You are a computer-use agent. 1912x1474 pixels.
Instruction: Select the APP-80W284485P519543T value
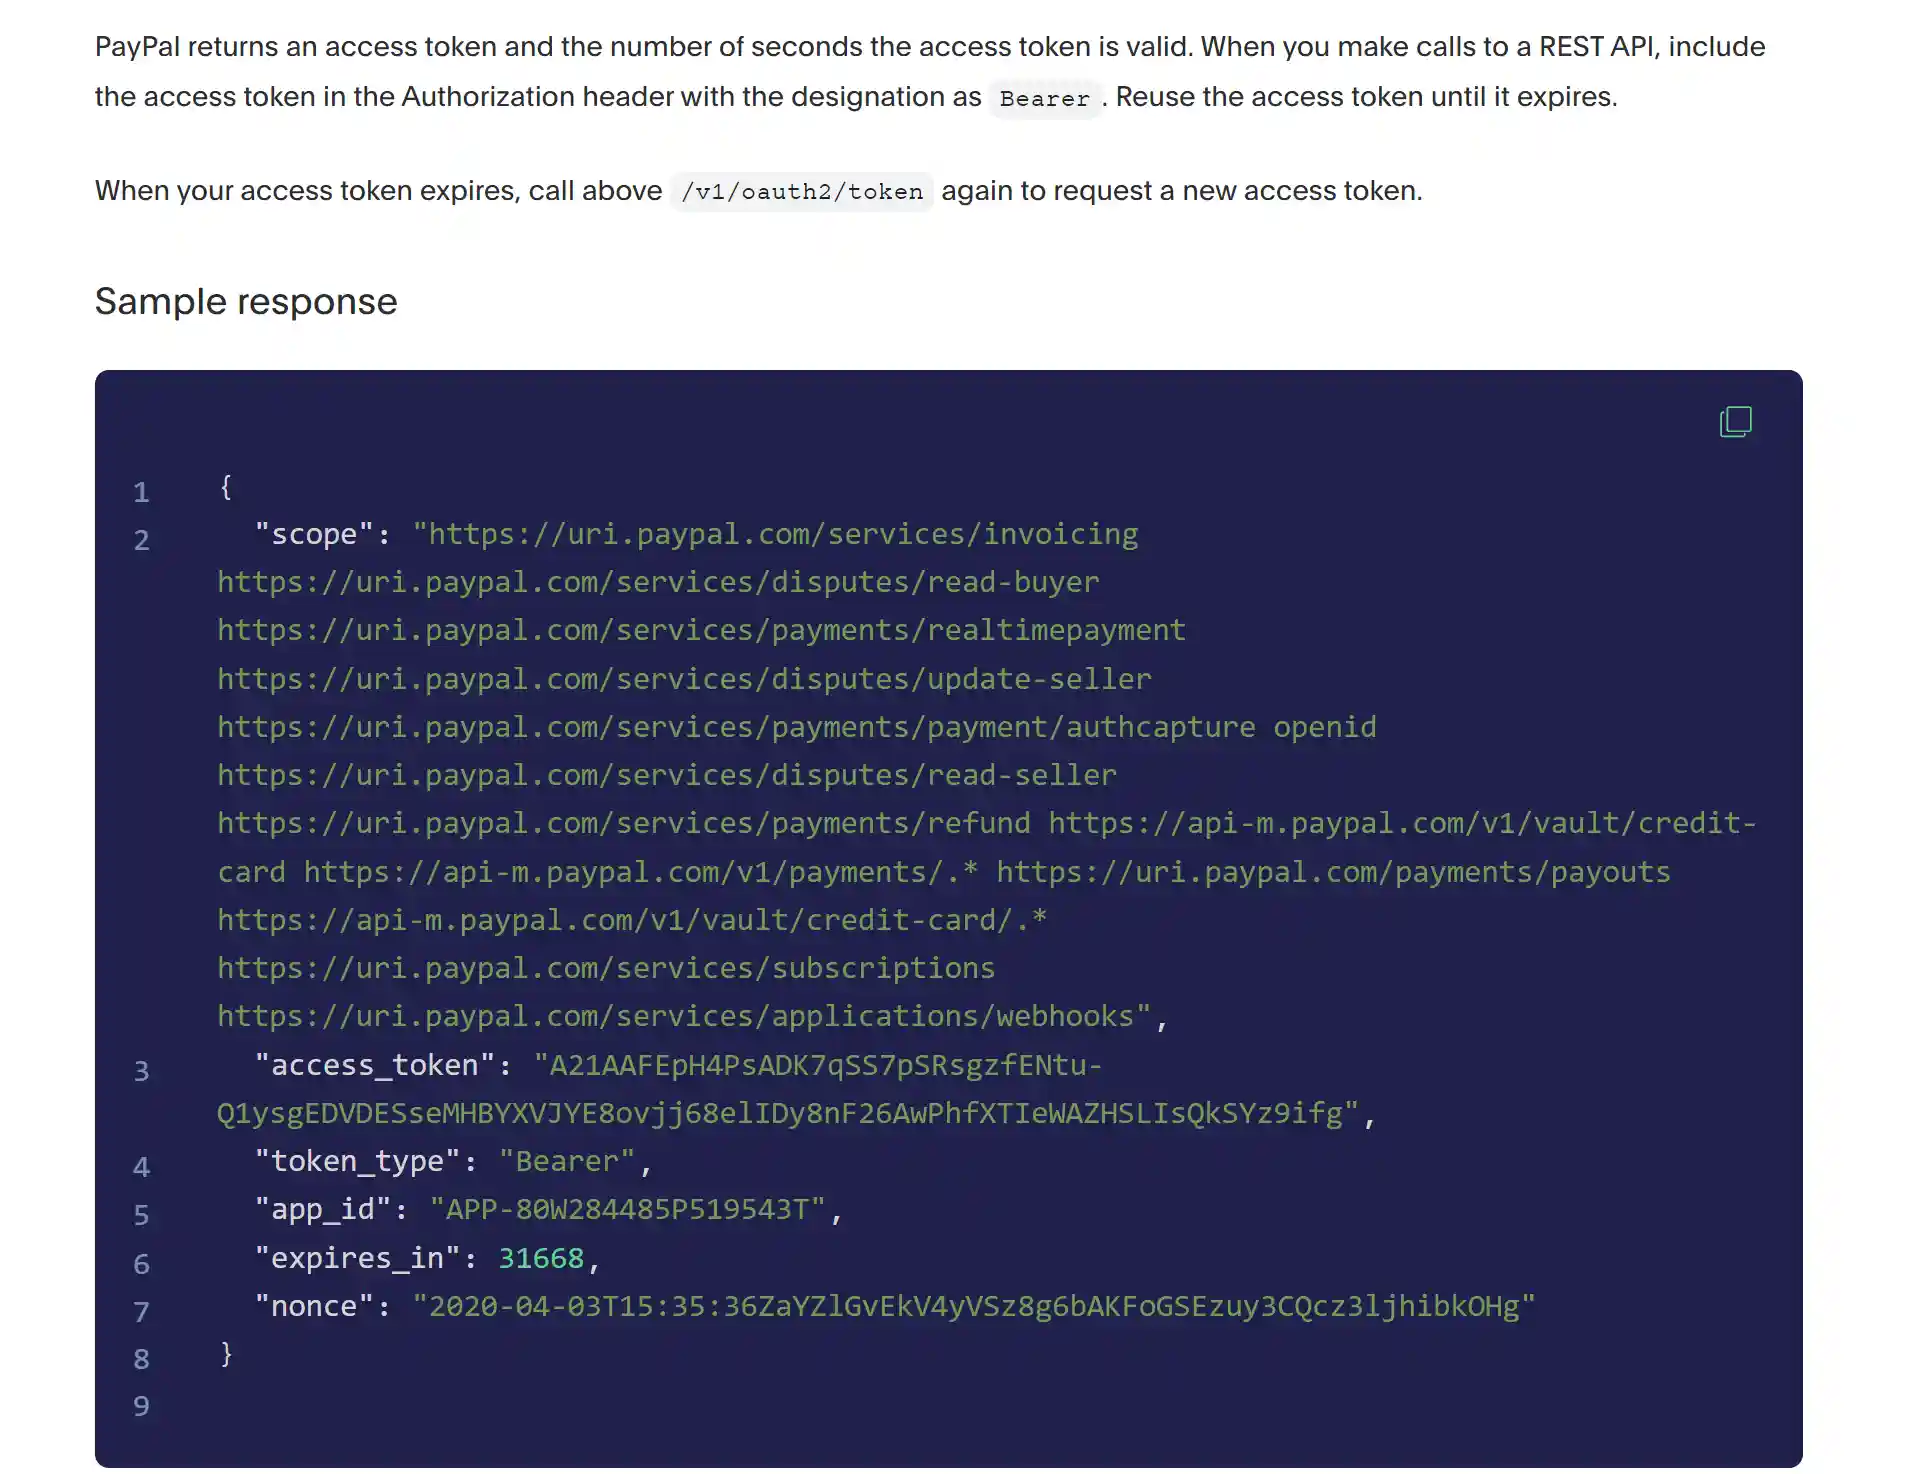(x=627, y=1209)
